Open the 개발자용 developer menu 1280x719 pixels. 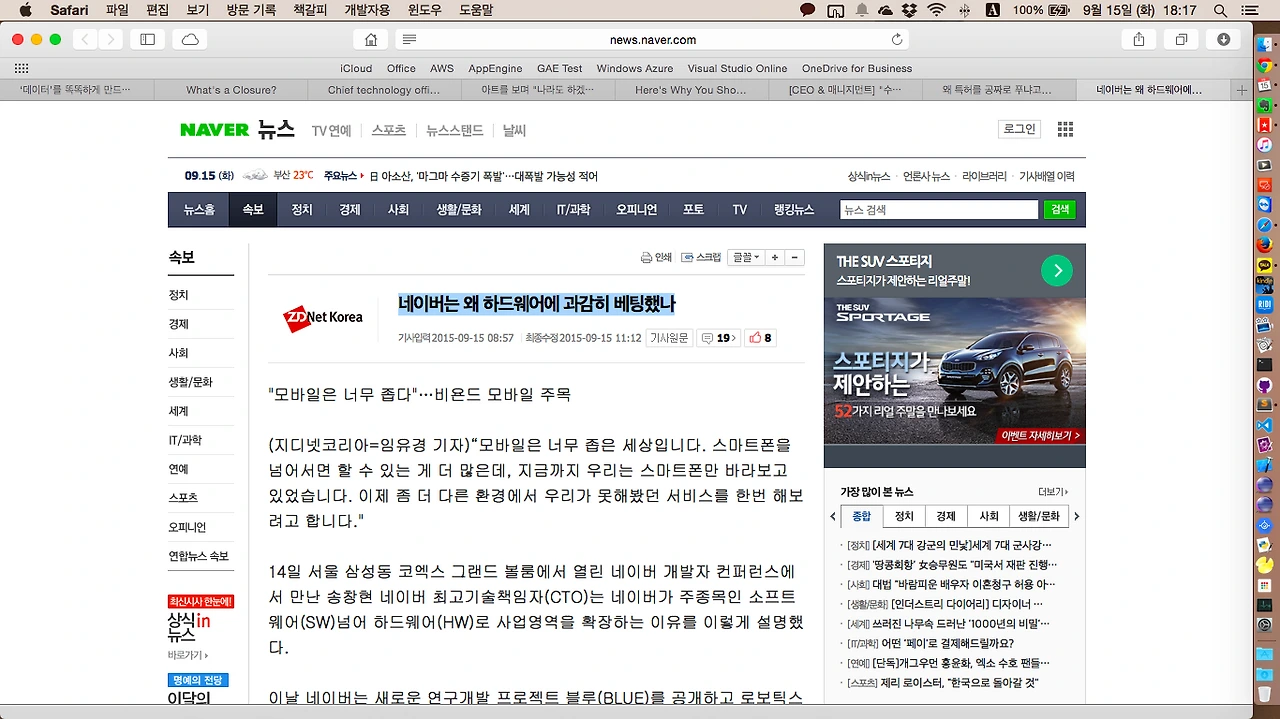367,10
